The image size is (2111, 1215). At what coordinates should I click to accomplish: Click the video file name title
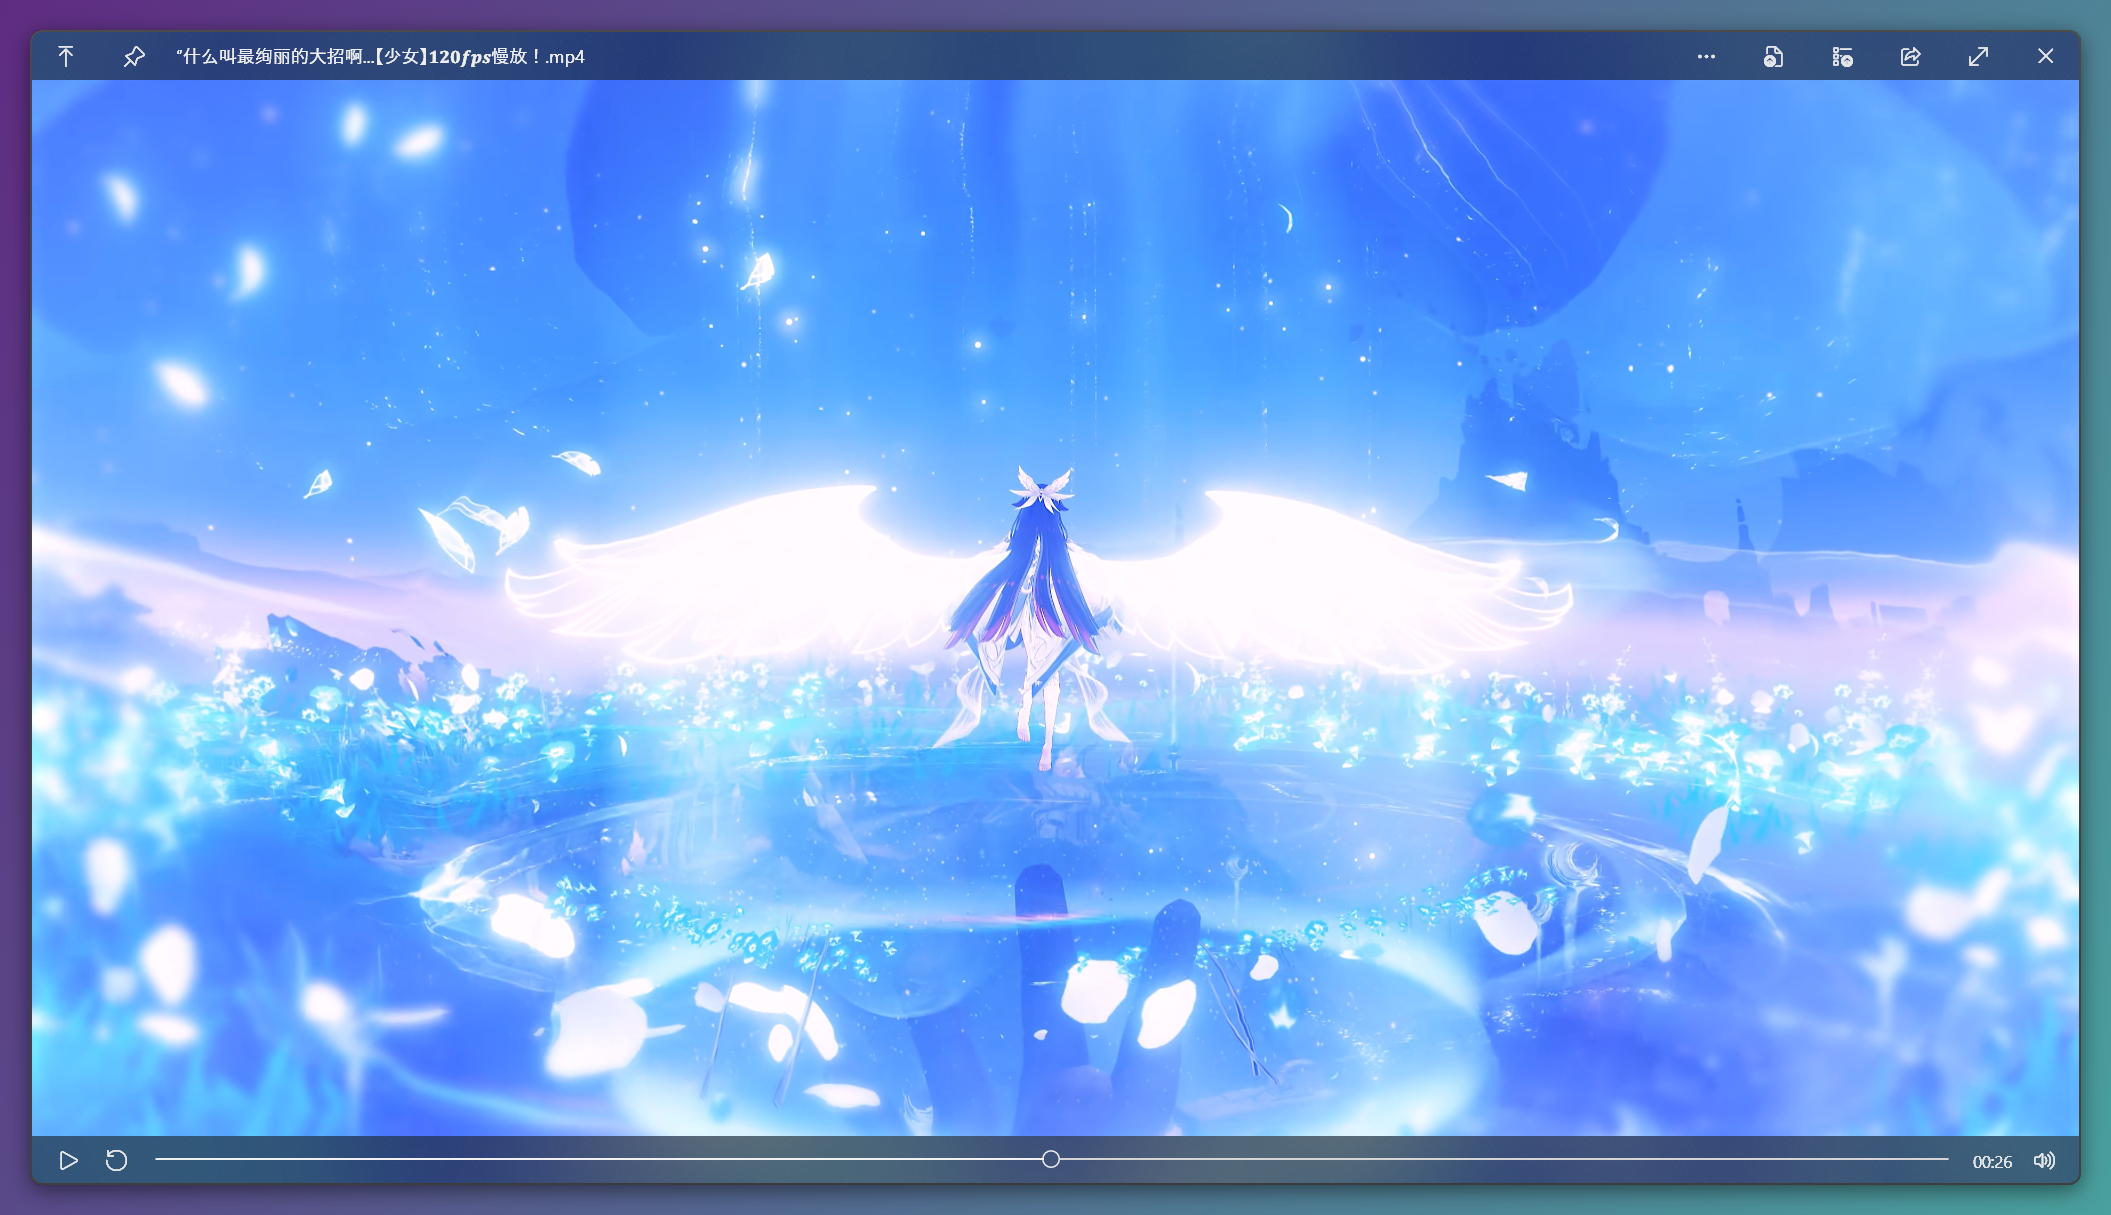(x=380, y=57)
